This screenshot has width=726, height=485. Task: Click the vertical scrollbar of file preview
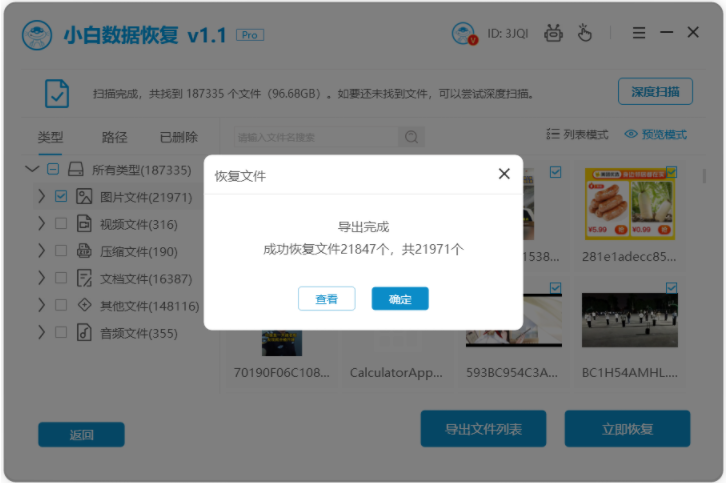coord(704,176)
